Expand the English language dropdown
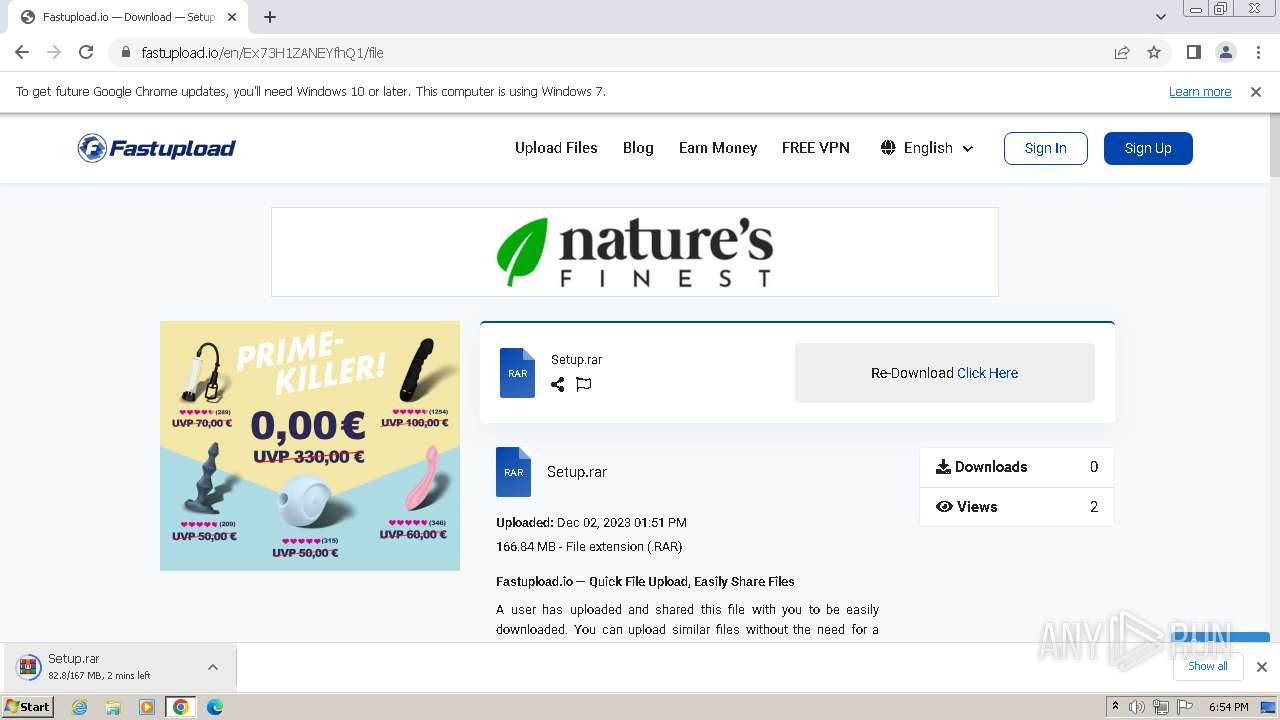 tap(927, 148)
